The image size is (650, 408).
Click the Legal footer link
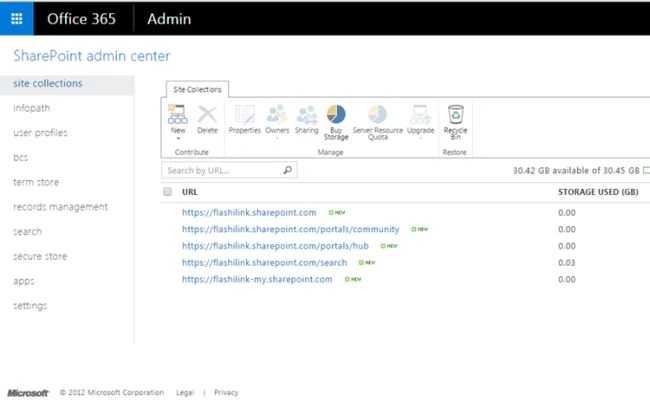185,393
